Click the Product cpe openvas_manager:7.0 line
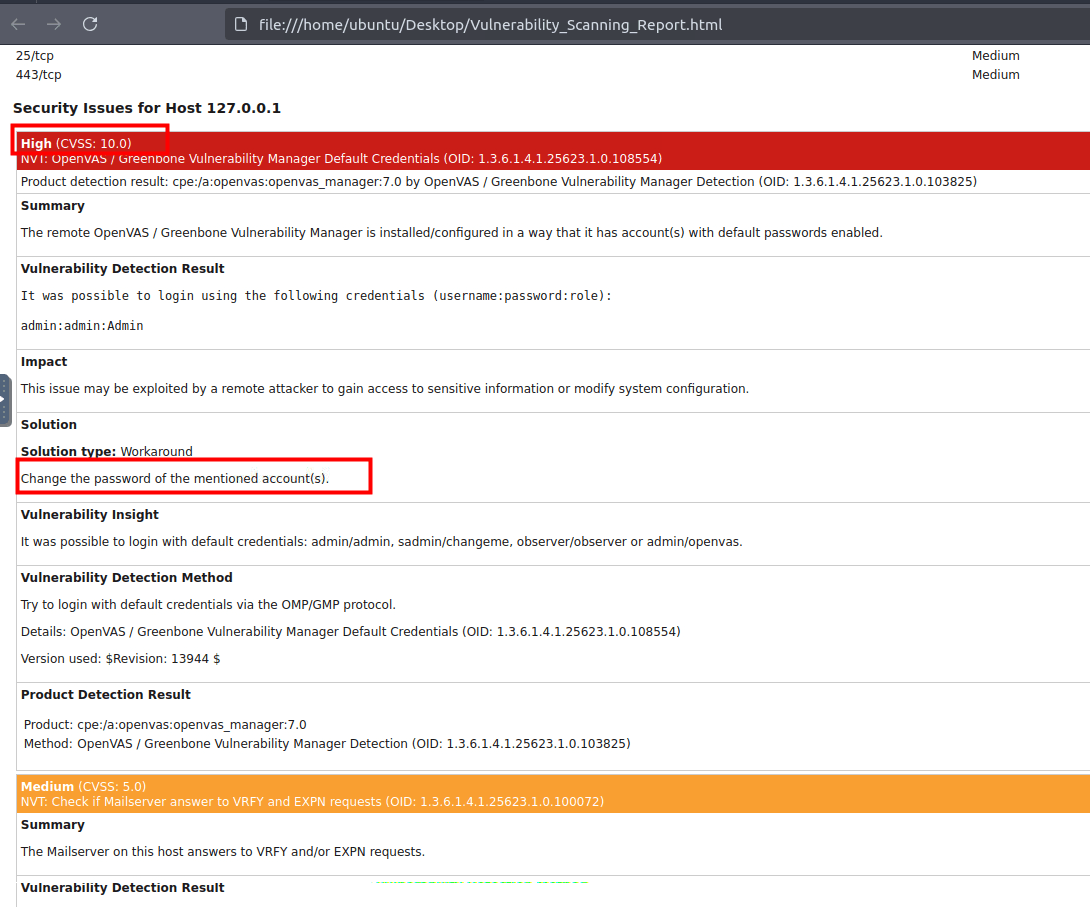 [x=165, y=724]
